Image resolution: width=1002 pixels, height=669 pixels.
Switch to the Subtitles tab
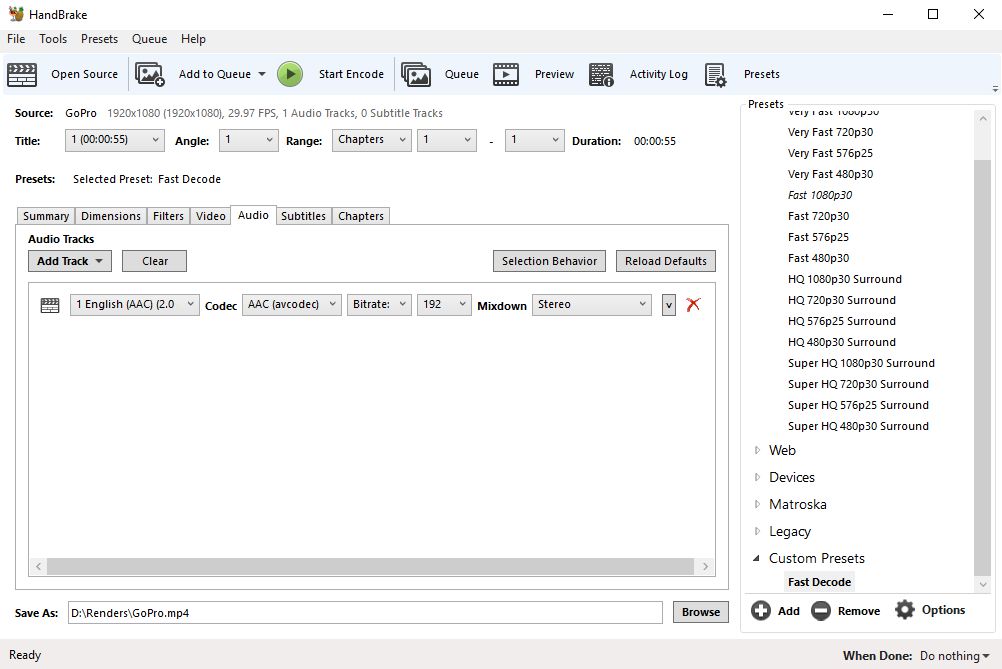point(304,216)
